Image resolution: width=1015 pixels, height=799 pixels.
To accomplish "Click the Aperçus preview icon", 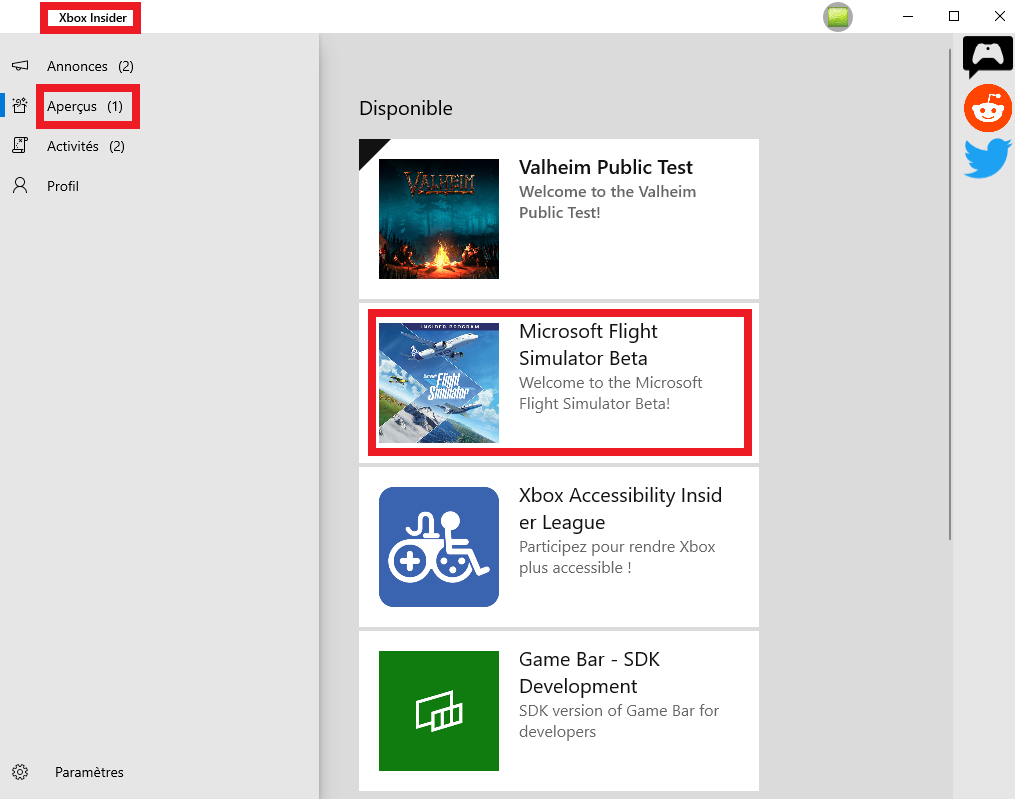I will (20, 106).
